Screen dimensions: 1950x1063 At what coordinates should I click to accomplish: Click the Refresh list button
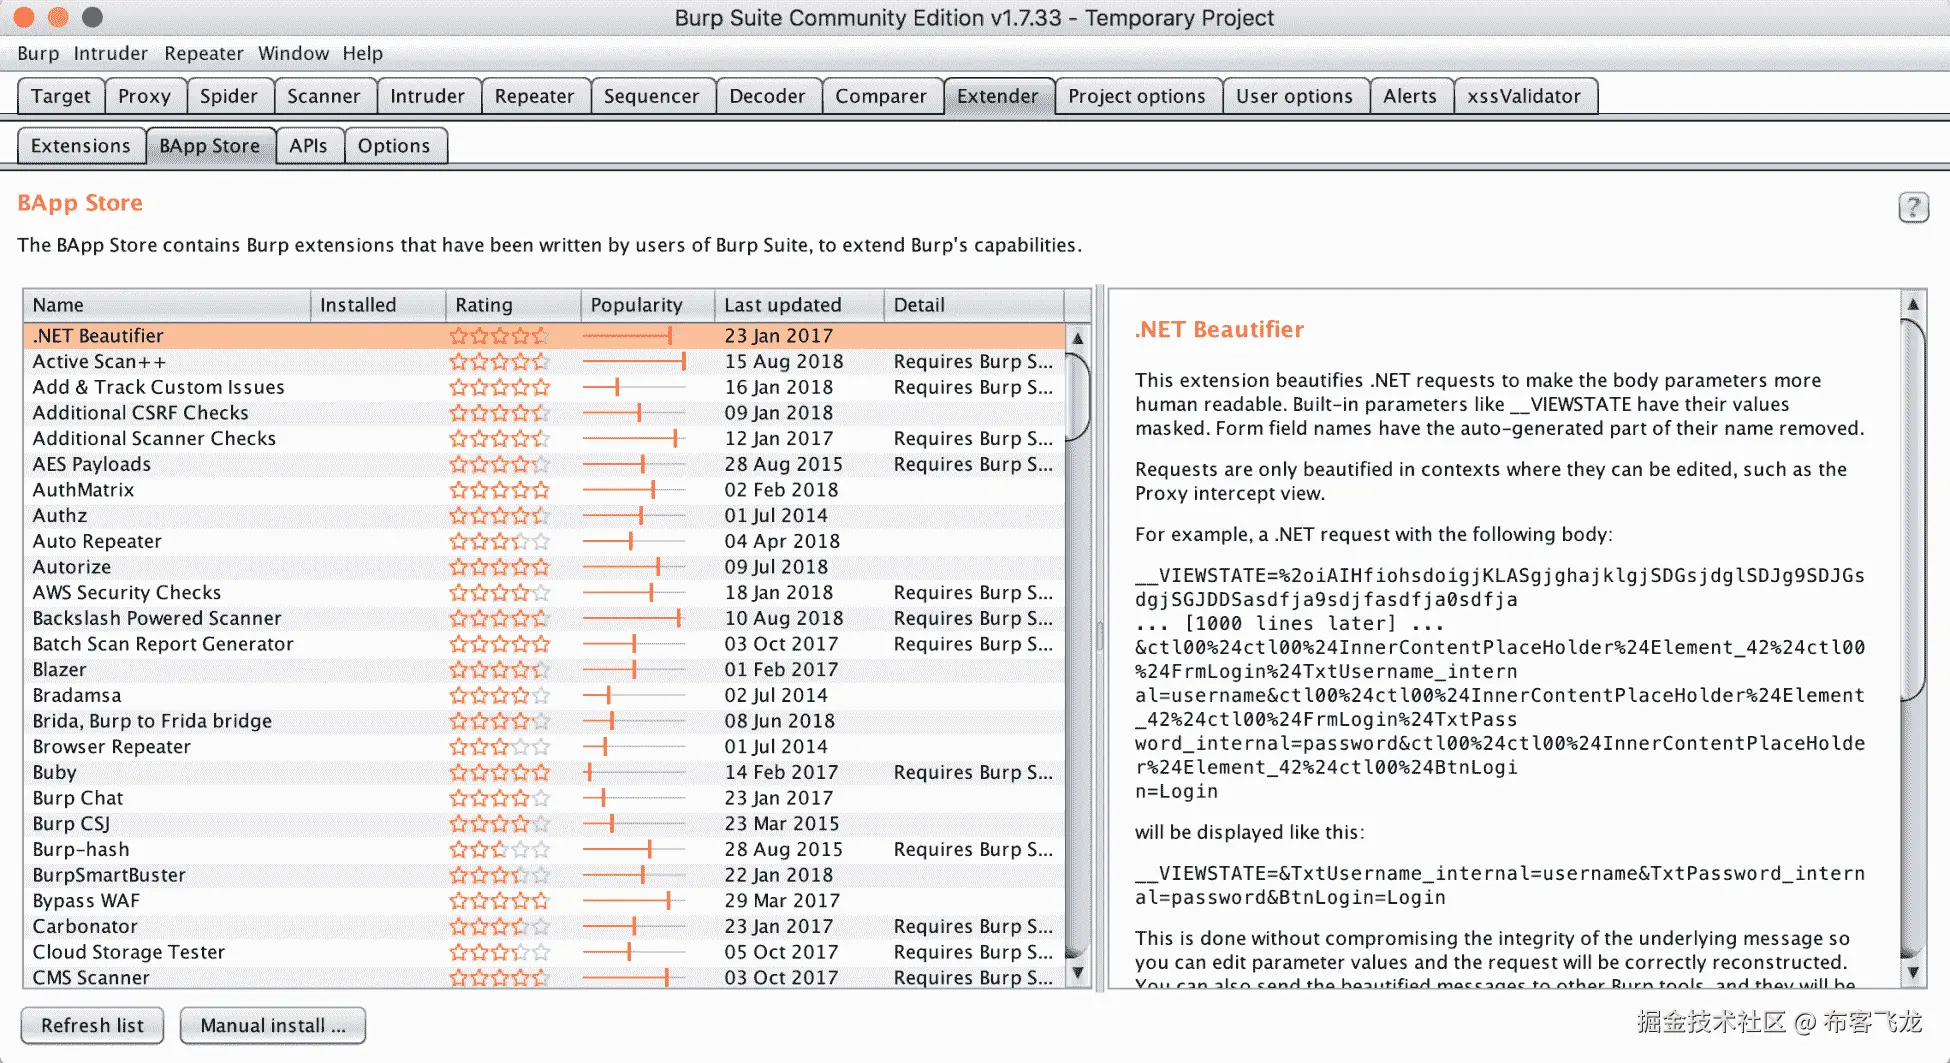tap(93, 1025)
